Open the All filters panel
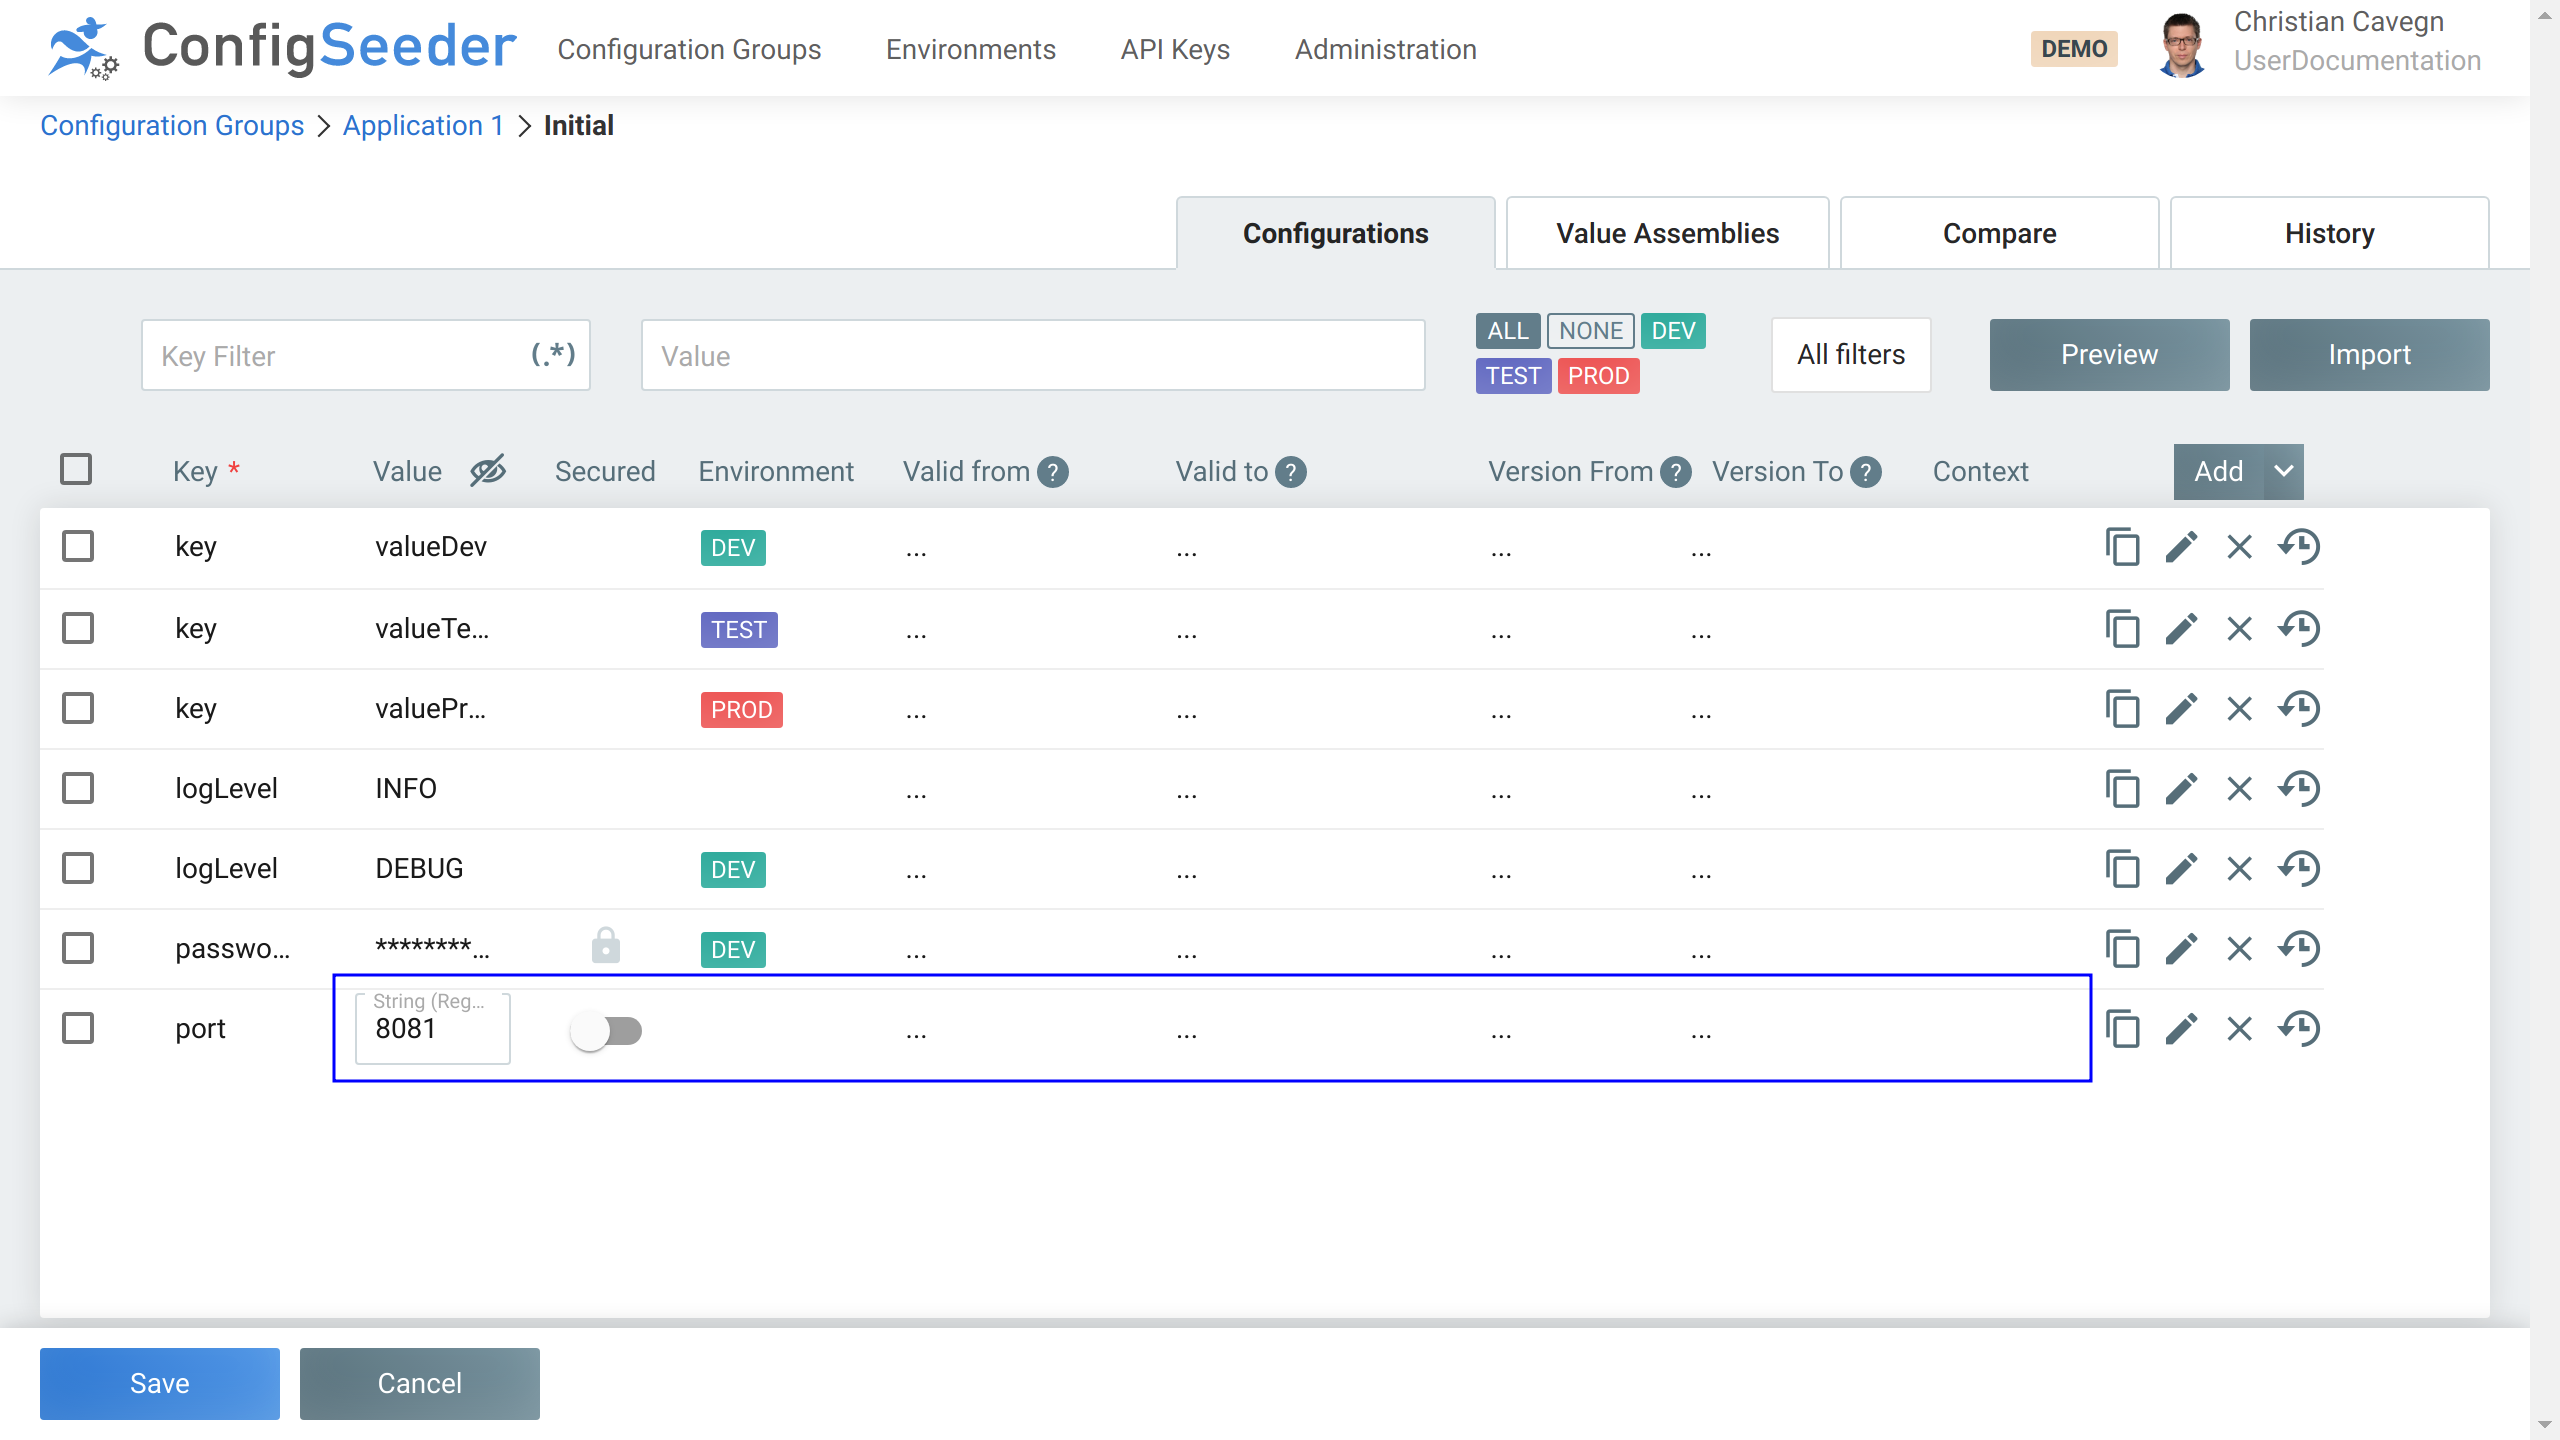 coord(1850,354)
